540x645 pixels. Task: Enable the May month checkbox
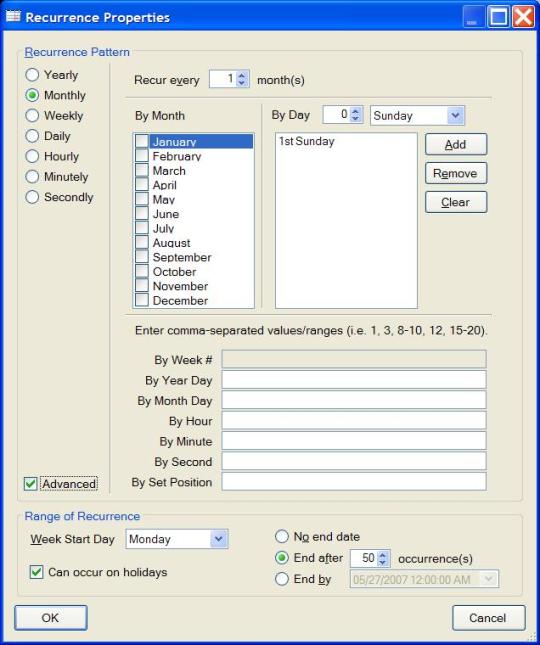[x=142, y=199]
